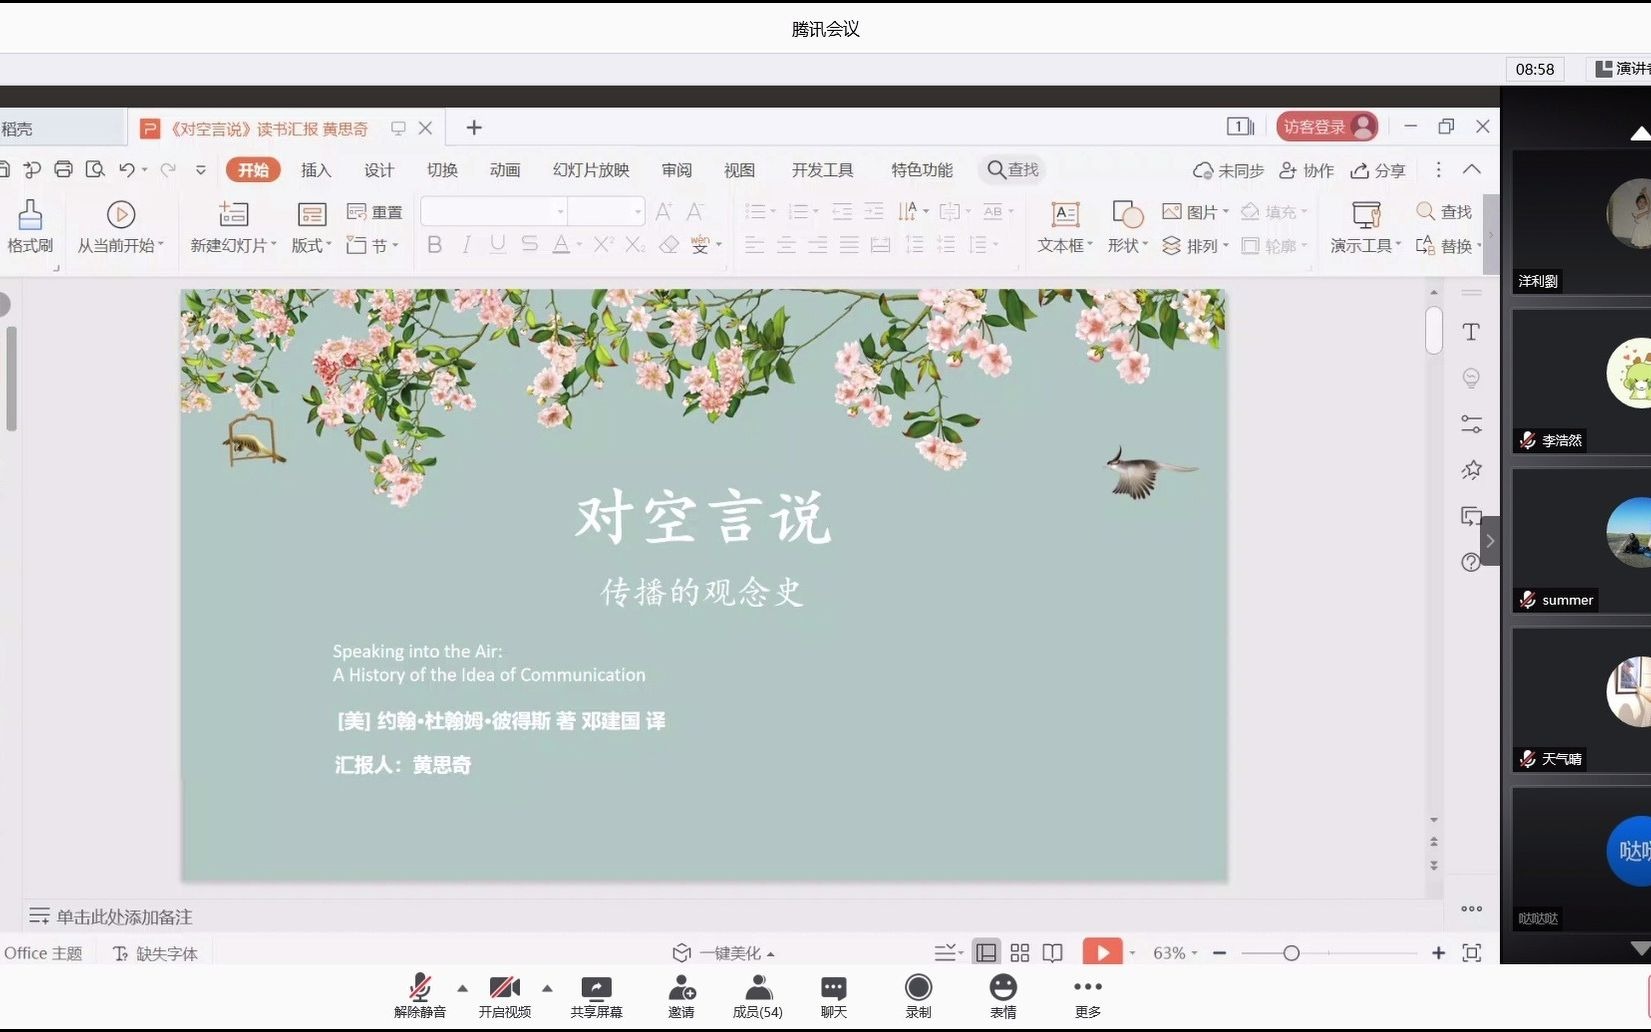Click the slideshow play button in status bar

[x=1102, y=952]
